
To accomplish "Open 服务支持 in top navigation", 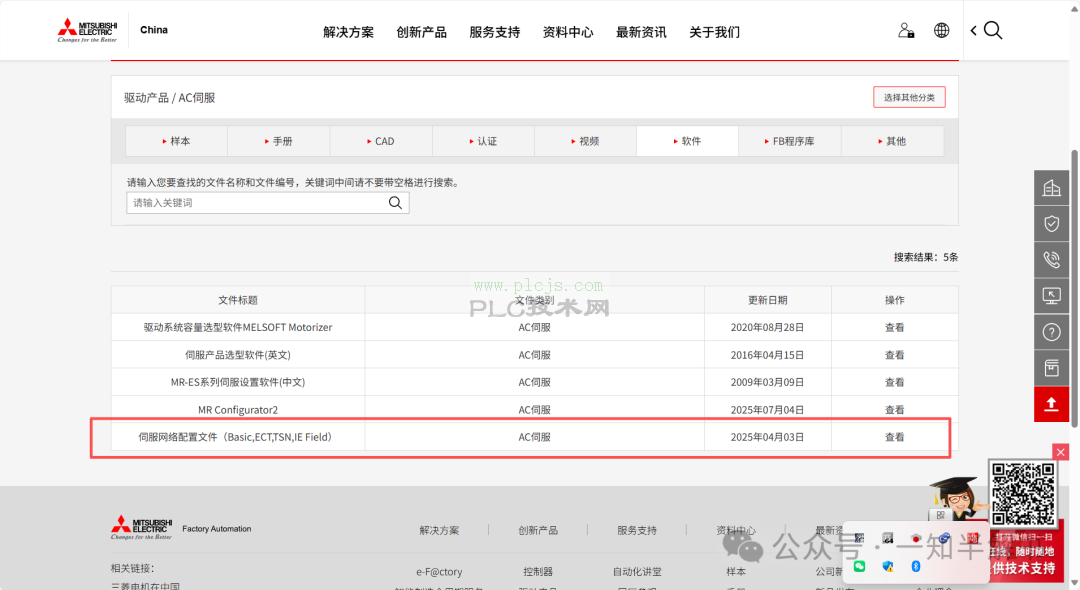I will click(x=495, y=32).
